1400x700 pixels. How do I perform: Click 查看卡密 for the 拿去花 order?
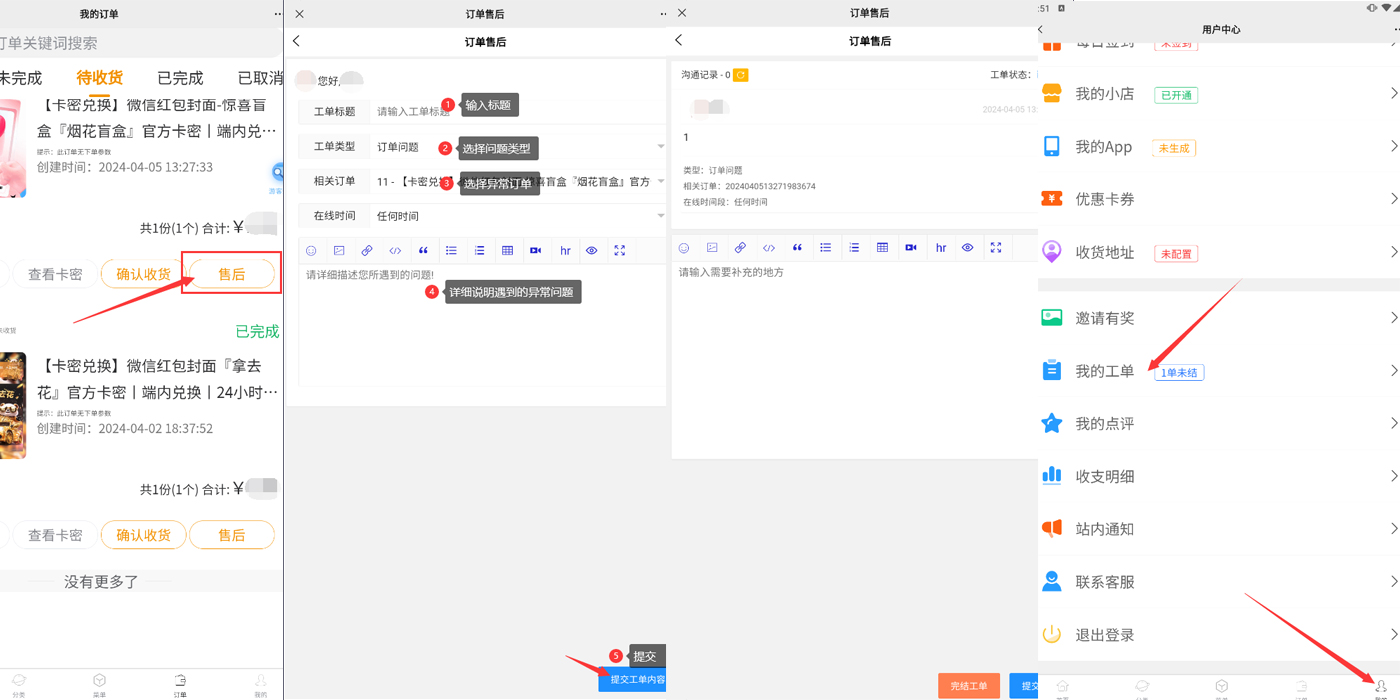click(55, 535)
